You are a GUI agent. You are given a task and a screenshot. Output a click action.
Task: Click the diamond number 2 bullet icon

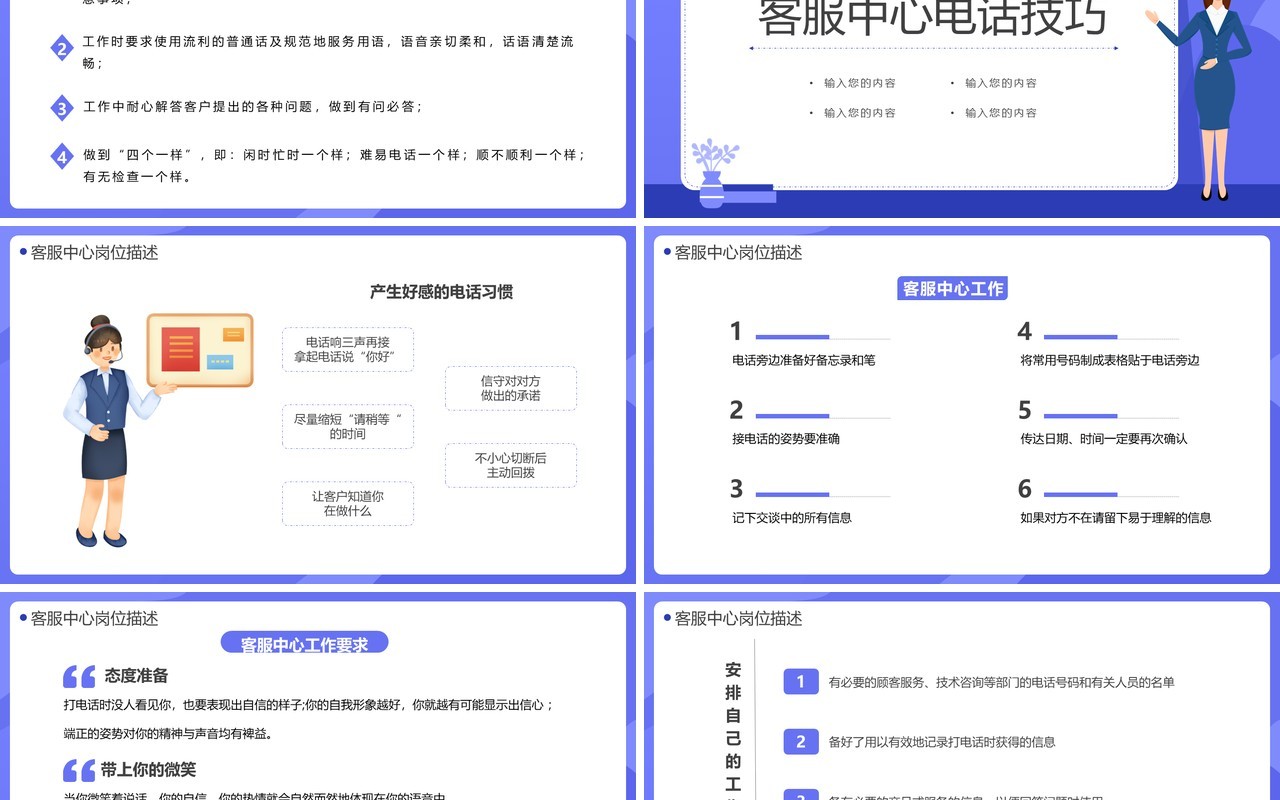coord(62,49)
